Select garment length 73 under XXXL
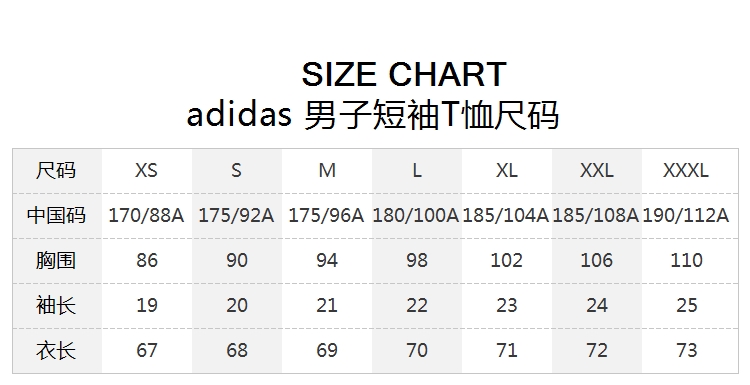The image size is (750, 385). (x=687, y=350)
